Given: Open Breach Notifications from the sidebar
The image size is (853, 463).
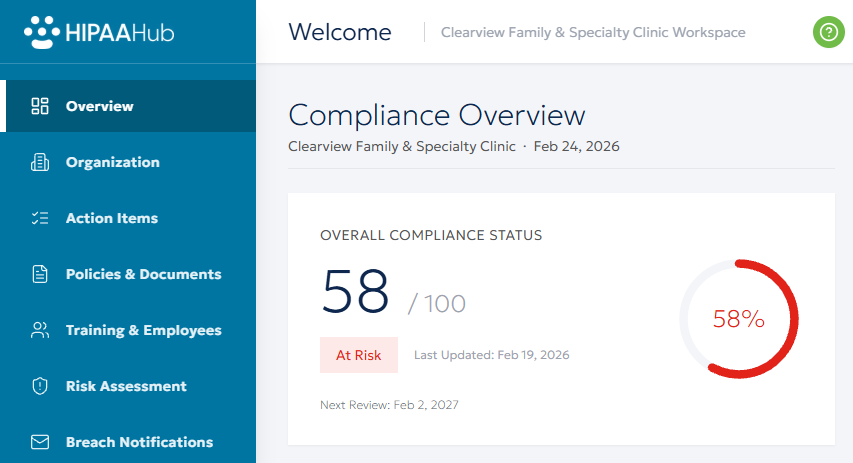Looking at the screenshot, I should point(139,442).
